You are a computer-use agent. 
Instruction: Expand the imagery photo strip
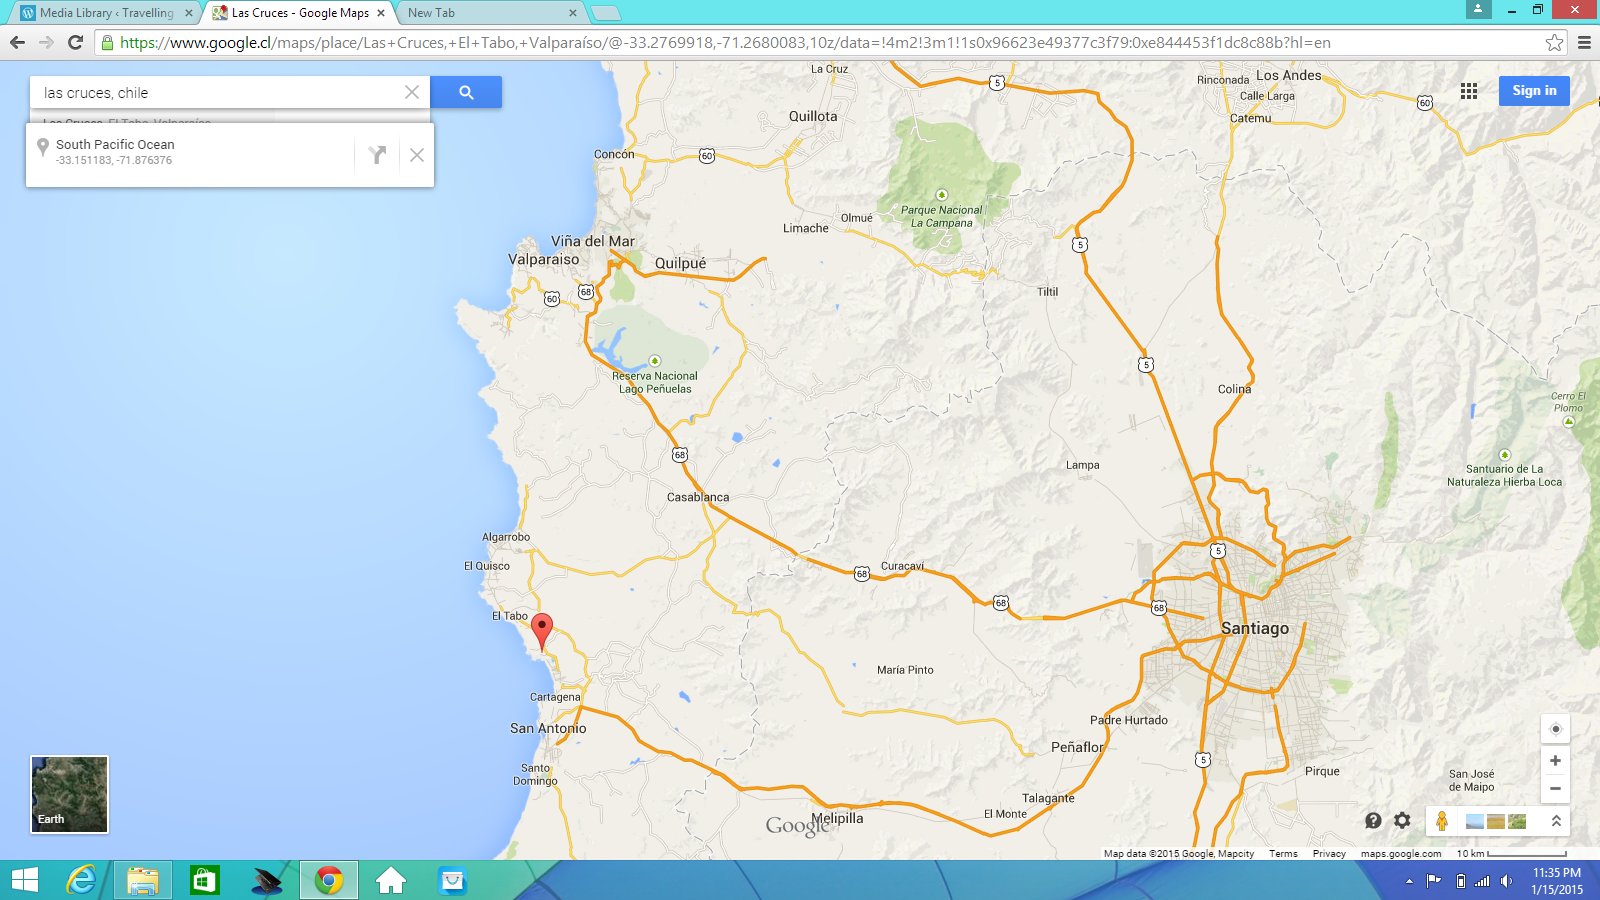point(1556,821)
